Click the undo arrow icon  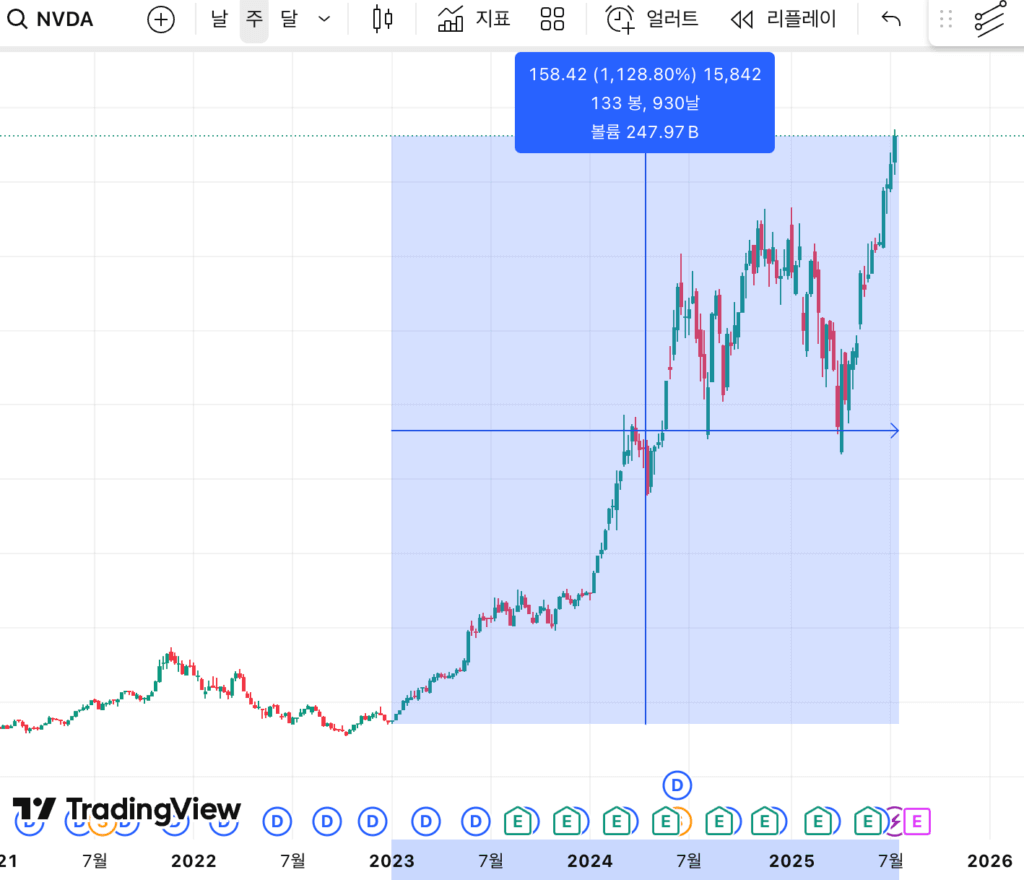coord(891,20)
